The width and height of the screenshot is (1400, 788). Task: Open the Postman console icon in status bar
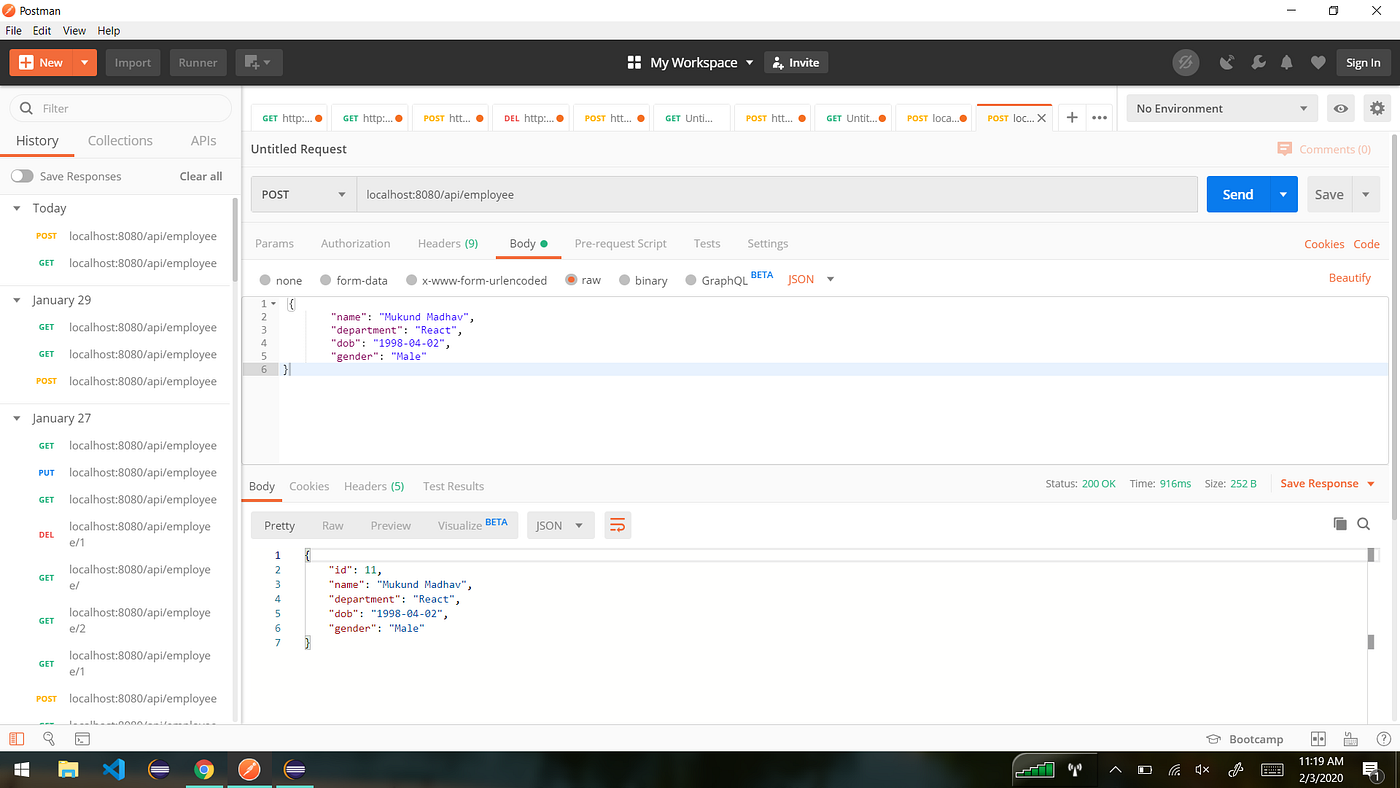(83, 739)
